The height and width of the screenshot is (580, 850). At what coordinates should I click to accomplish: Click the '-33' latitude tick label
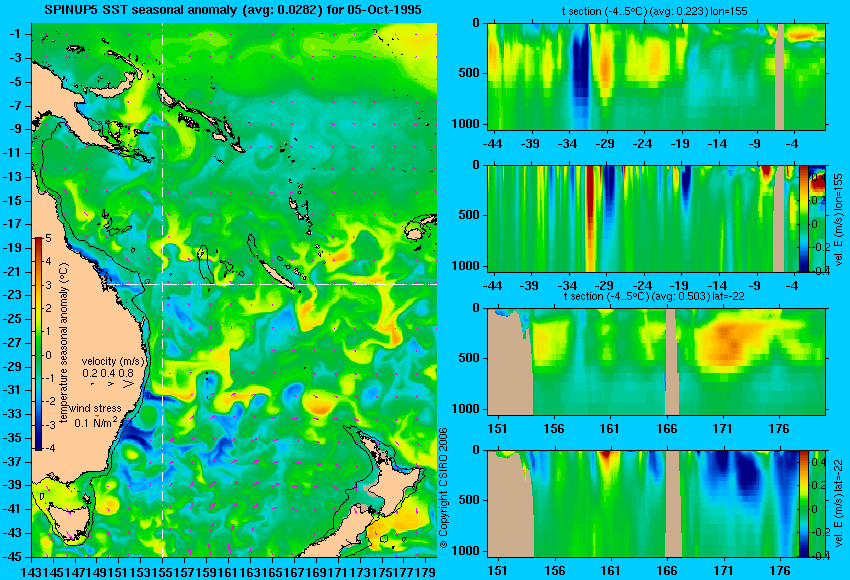pos(13,414)
